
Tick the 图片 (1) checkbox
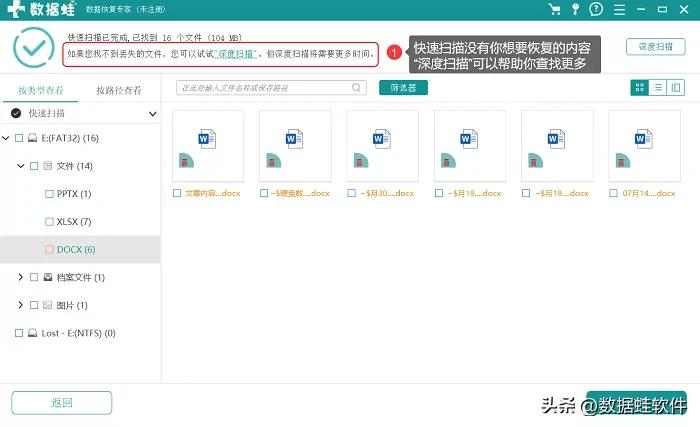coord(34,305)
